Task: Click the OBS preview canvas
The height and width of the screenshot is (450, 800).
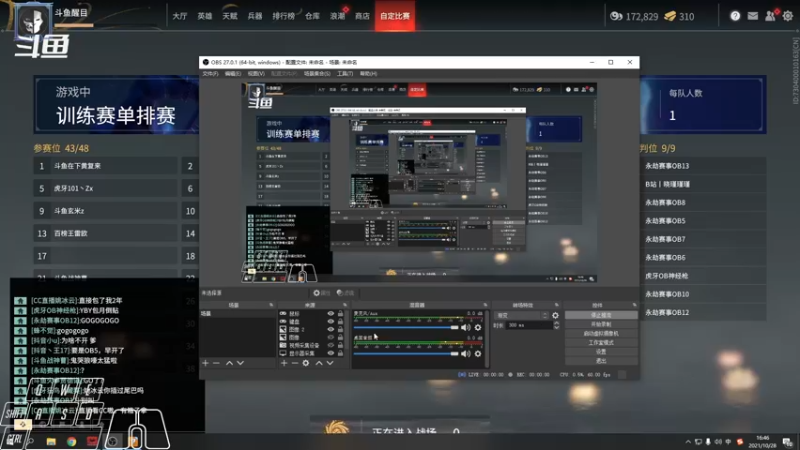Action: point(419,183)
